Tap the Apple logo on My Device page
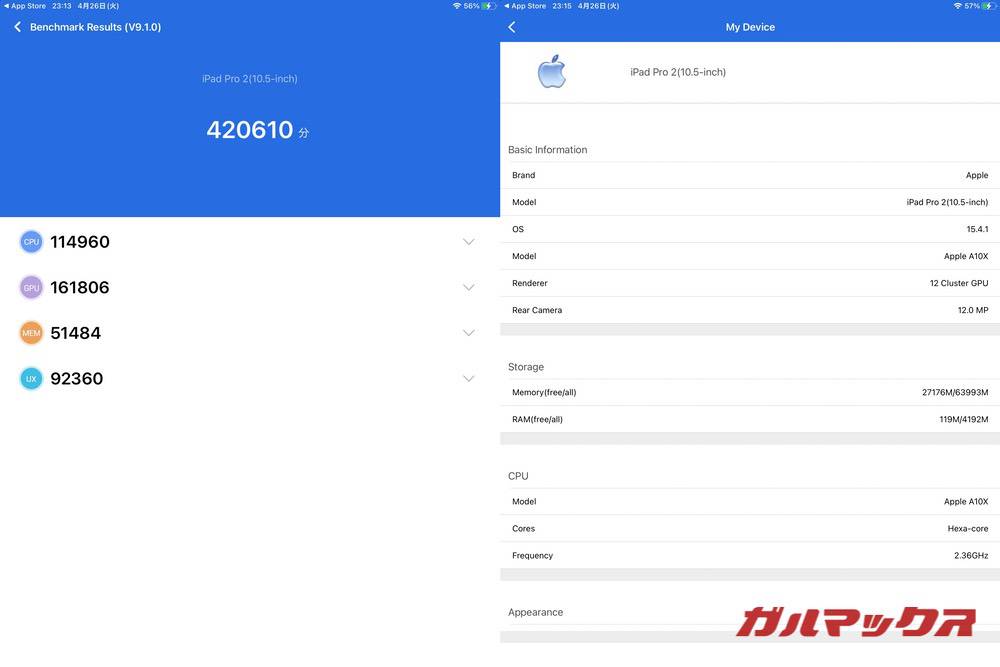The width and height of the screenshot is (1000, 667). click(551, 71)
